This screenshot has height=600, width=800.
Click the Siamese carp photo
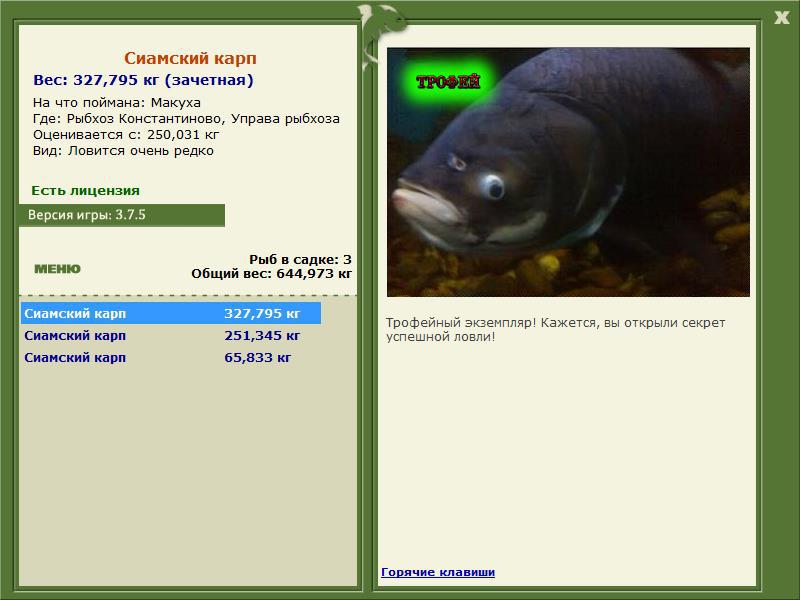(x=568, y=172)
